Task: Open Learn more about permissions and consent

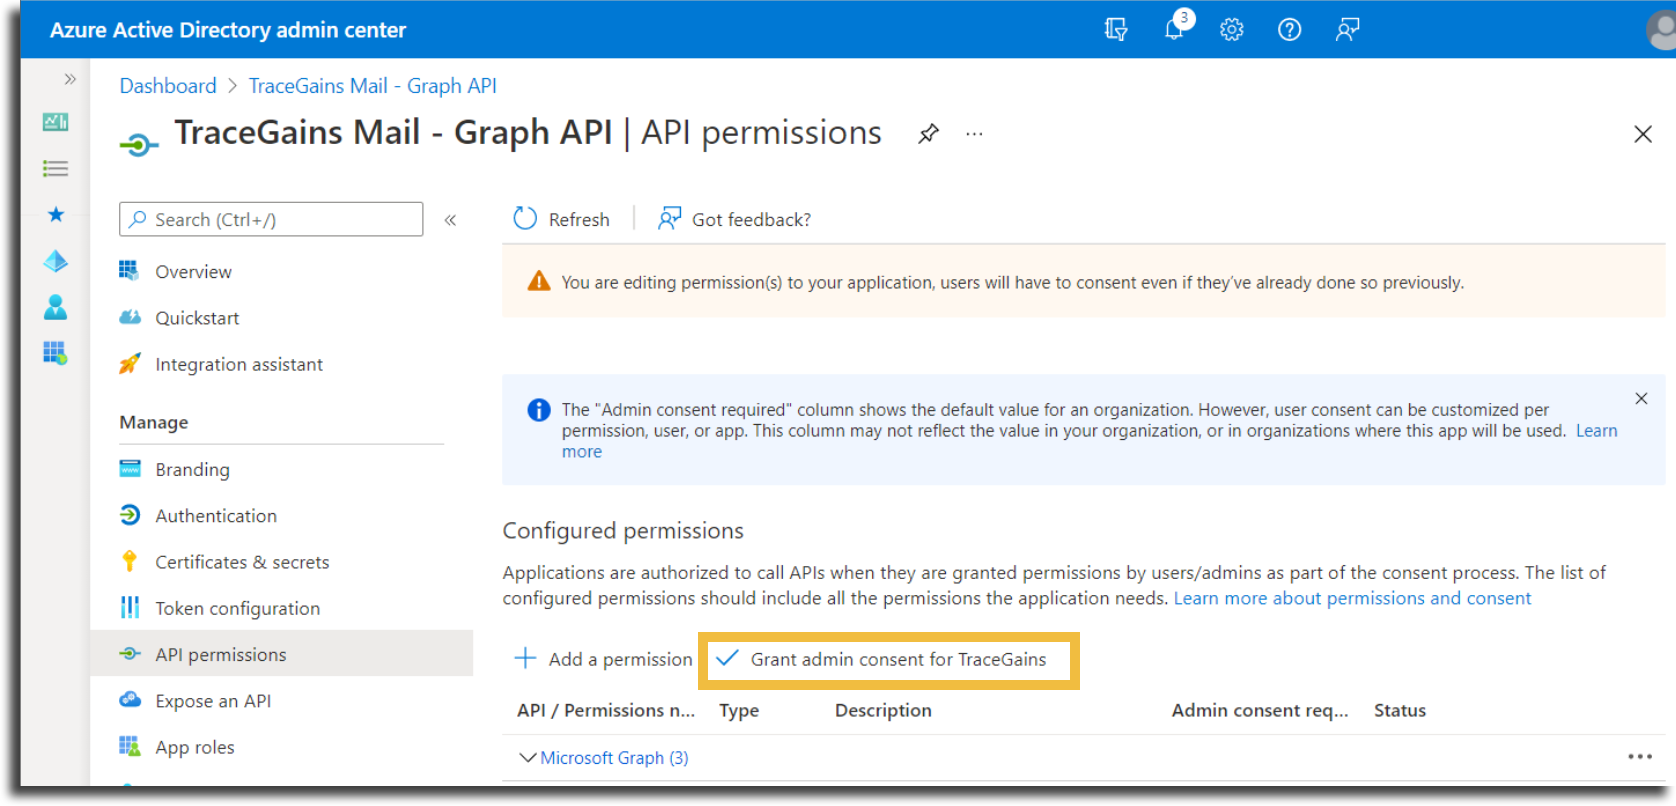Action: point(1352,598)
